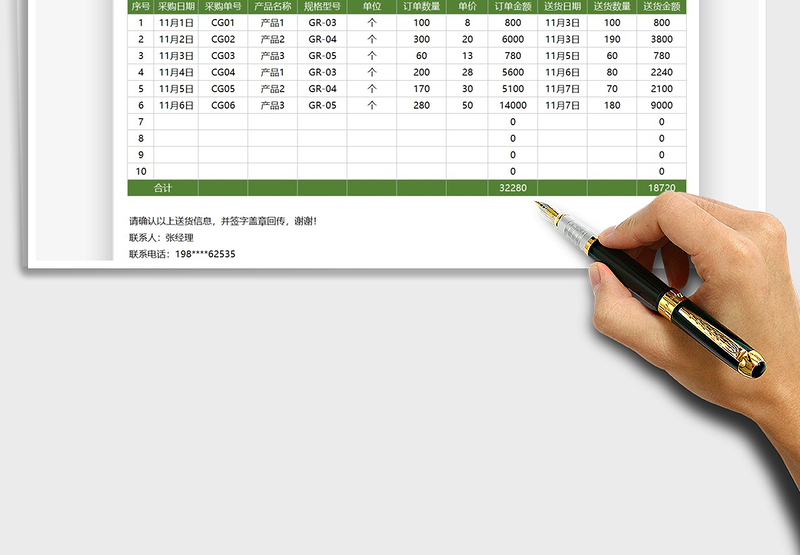Screen dimensions: 800x555
Task: Click row number 10 cell
Action: pos(140,171)
